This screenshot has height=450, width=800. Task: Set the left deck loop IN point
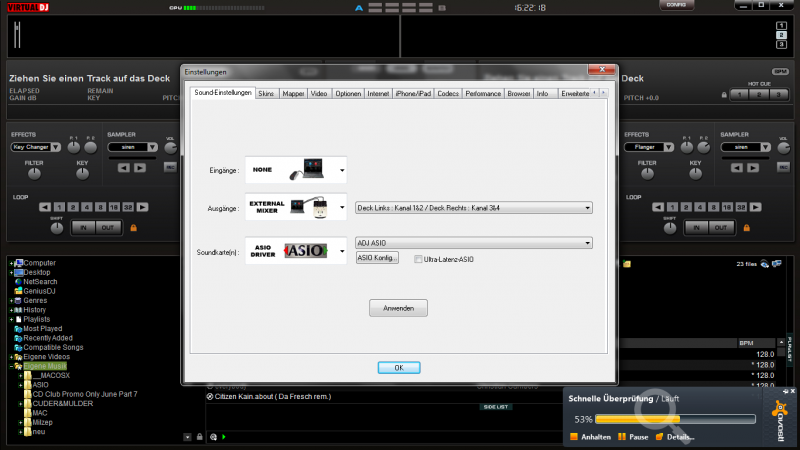point(84,228)
